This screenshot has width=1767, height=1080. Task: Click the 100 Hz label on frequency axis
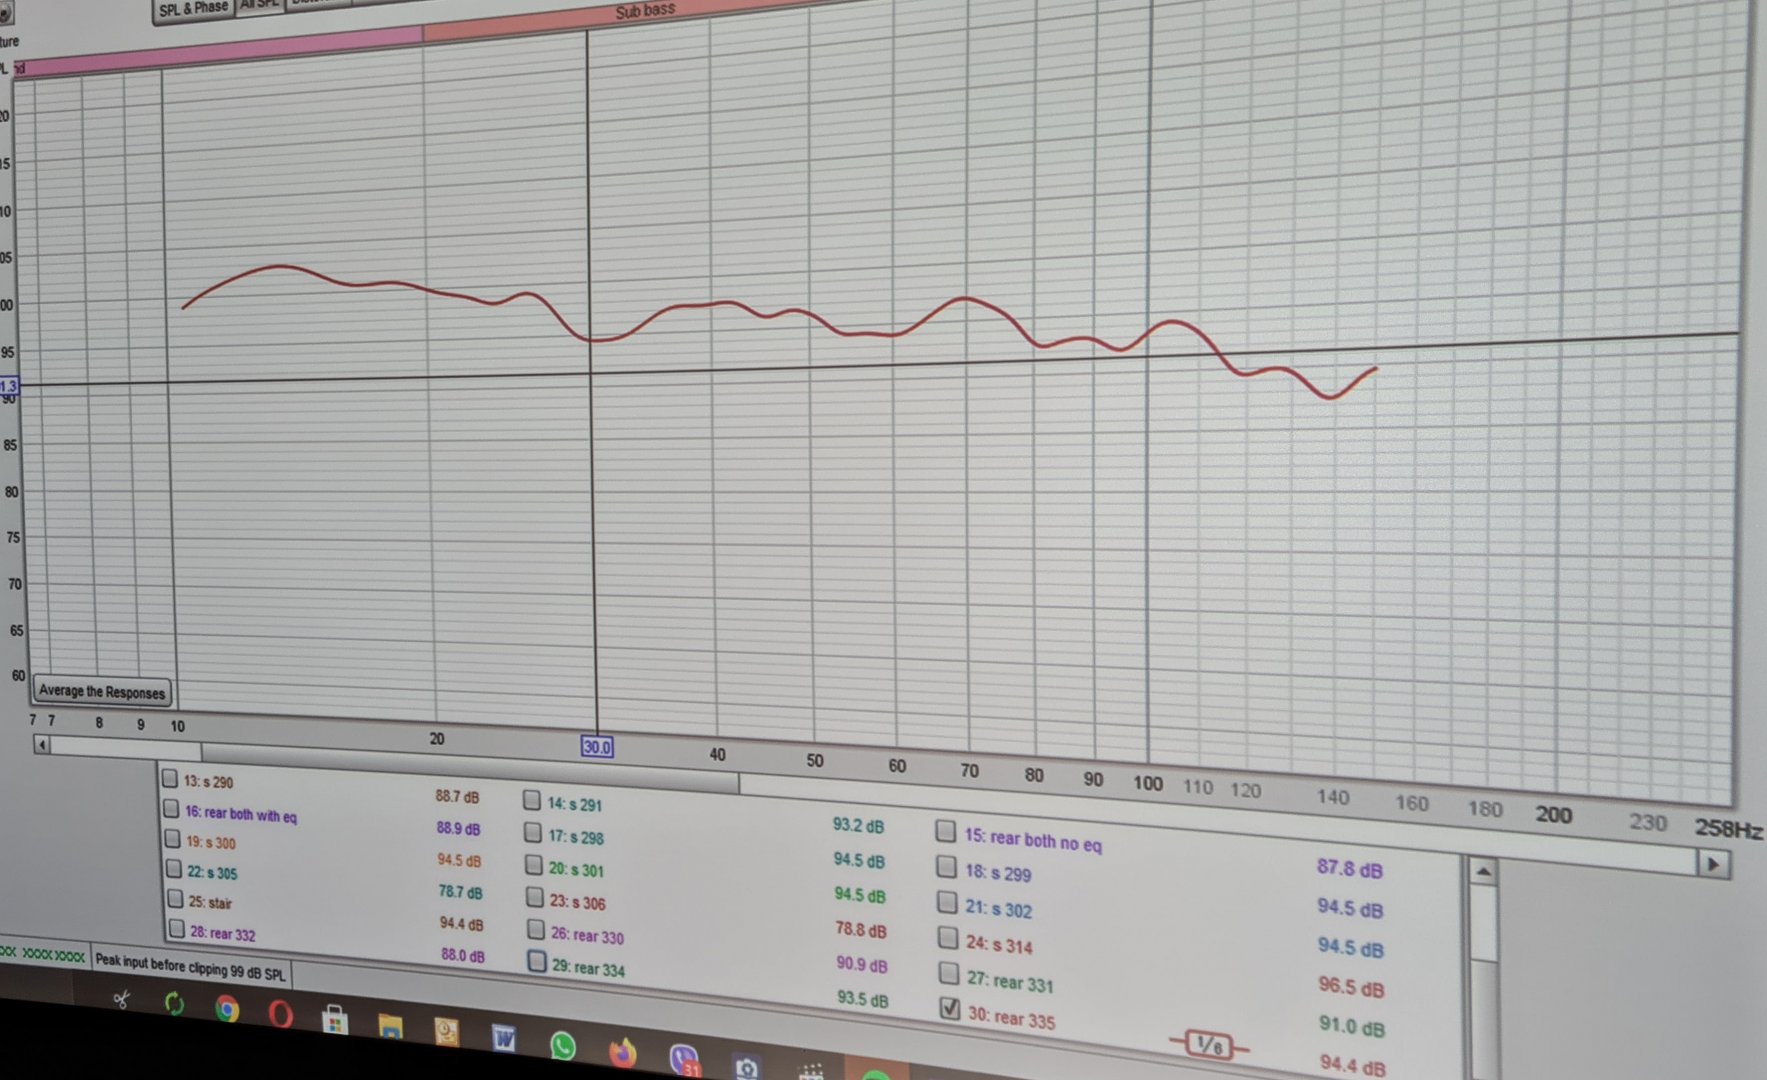pyautogui.click(x=1148, y=783)
